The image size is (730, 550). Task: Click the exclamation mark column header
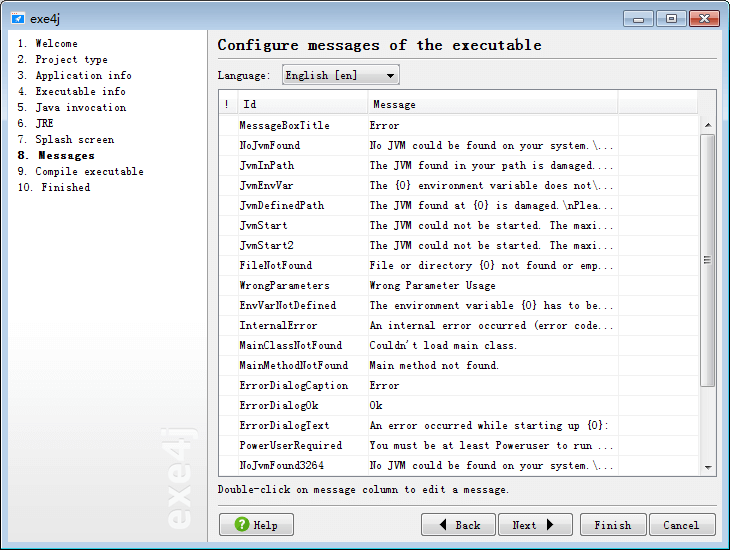coord(227,104)
